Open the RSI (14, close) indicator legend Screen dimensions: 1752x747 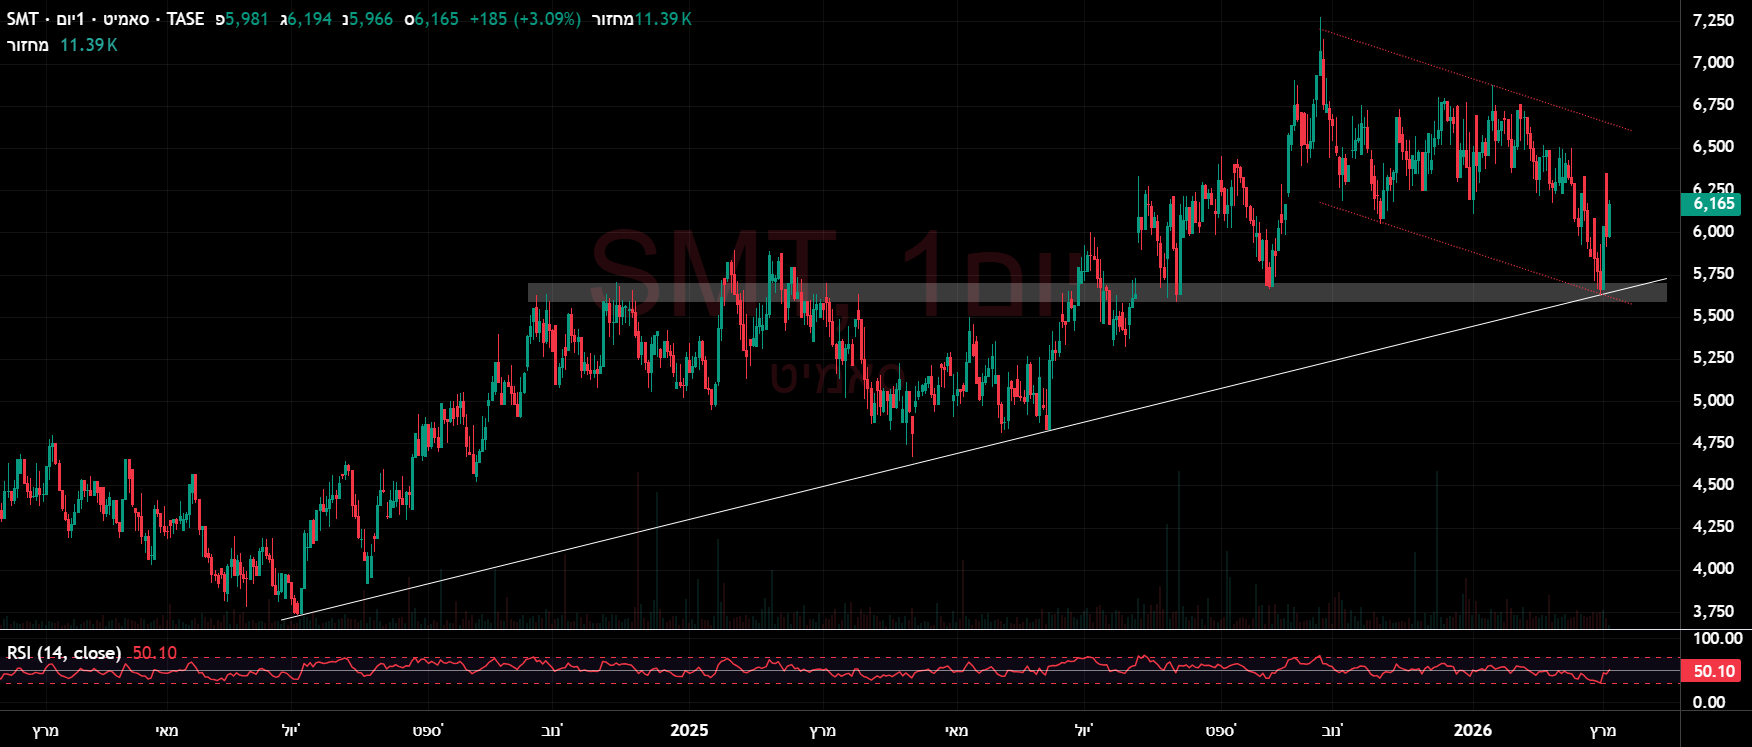pos(64,653)
